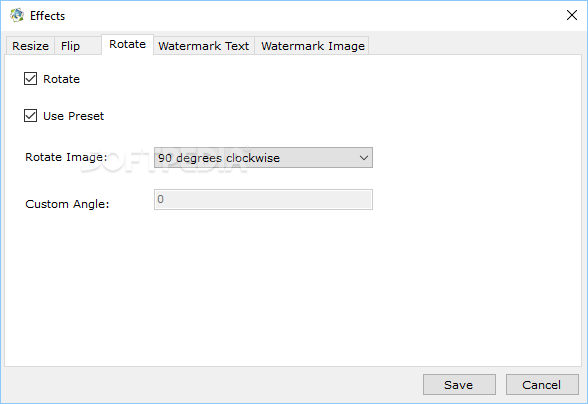Cancel the Effects dialog
588x404 pixels.
542,384
